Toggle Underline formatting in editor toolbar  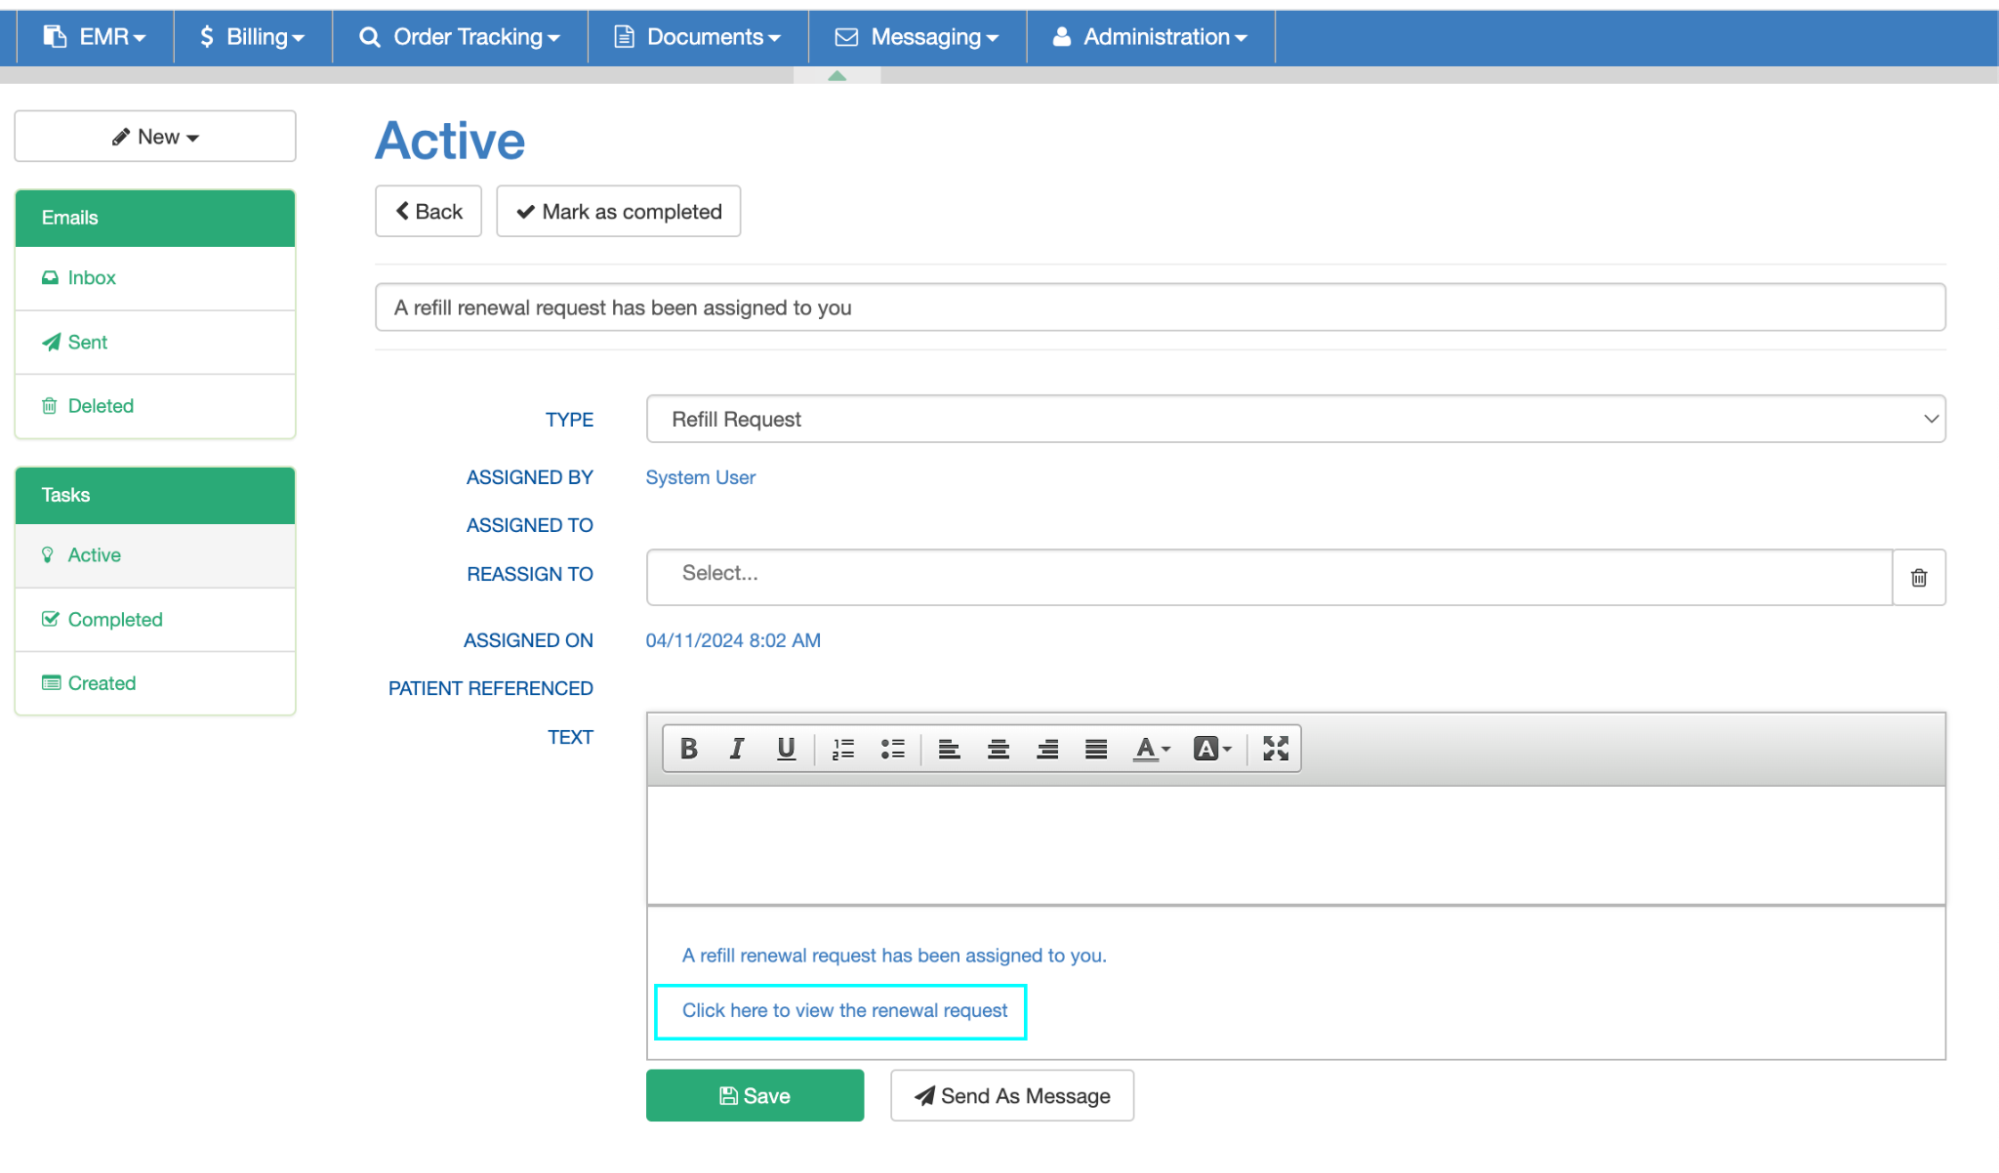click(x=786, y=749)
